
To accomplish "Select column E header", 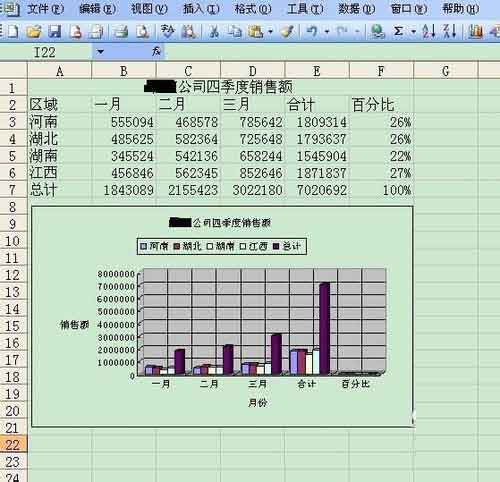I will coord(317,71).
